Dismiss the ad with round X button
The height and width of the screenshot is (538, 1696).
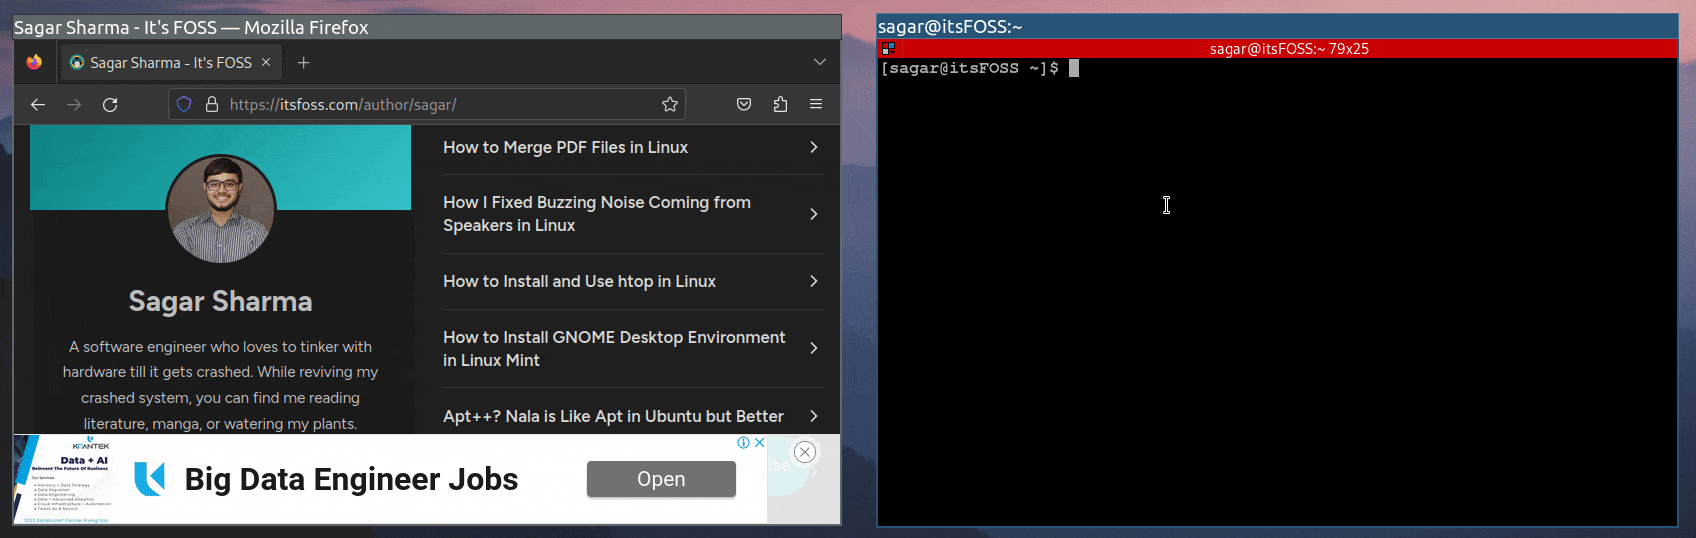coord(805,452)
